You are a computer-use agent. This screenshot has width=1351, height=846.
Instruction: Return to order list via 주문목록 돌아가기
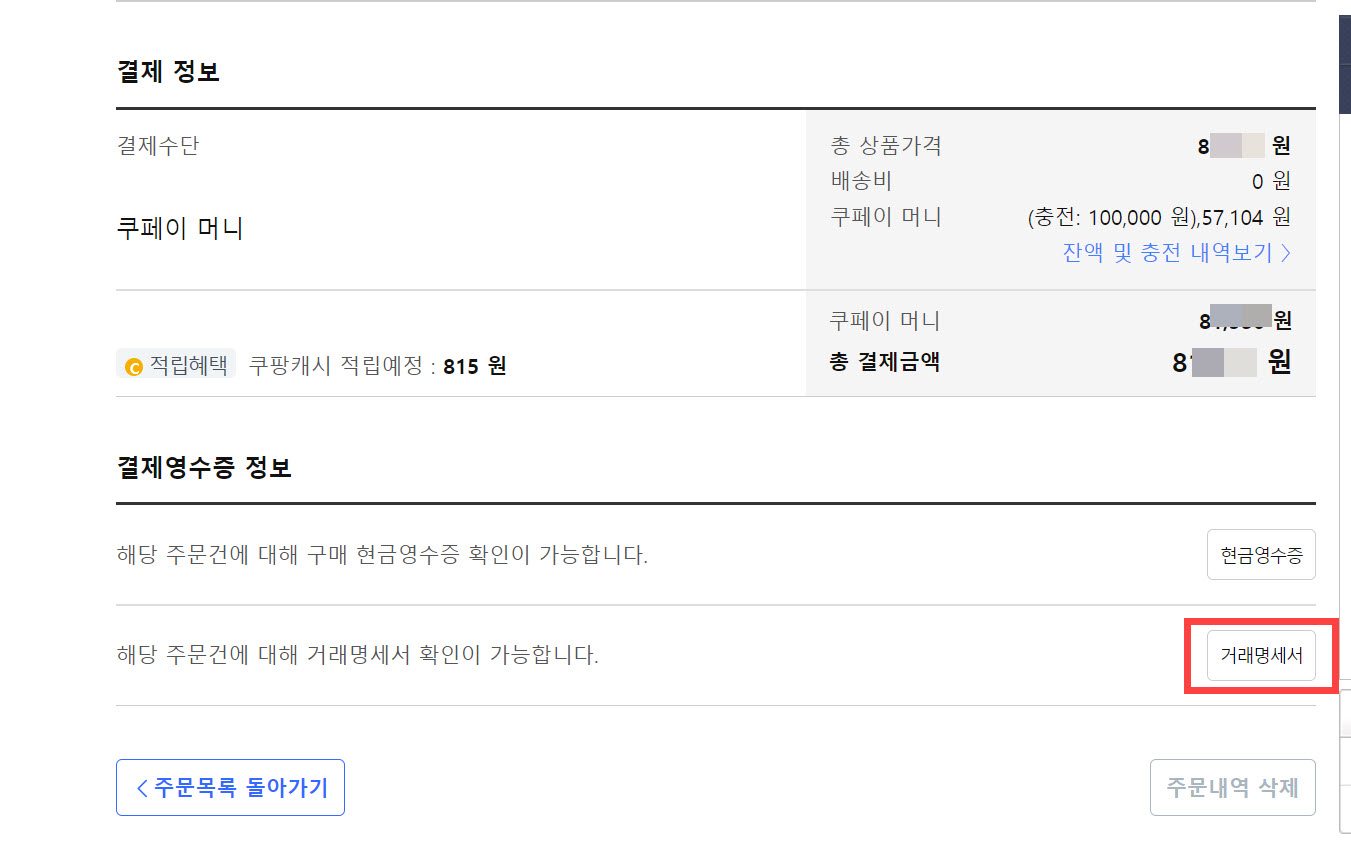coord(230,788)
